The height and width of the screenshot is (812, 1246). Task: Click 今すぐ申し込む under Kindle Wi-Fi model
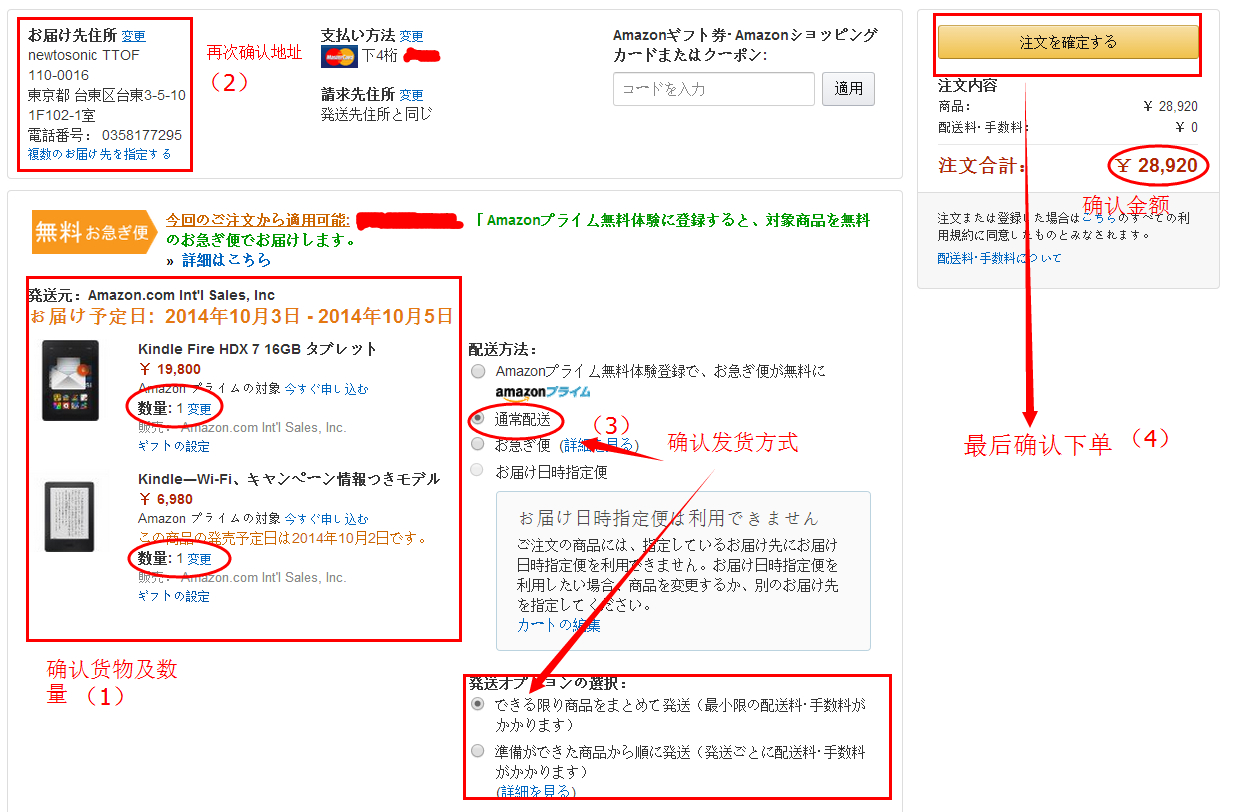(x=326, y=519)
